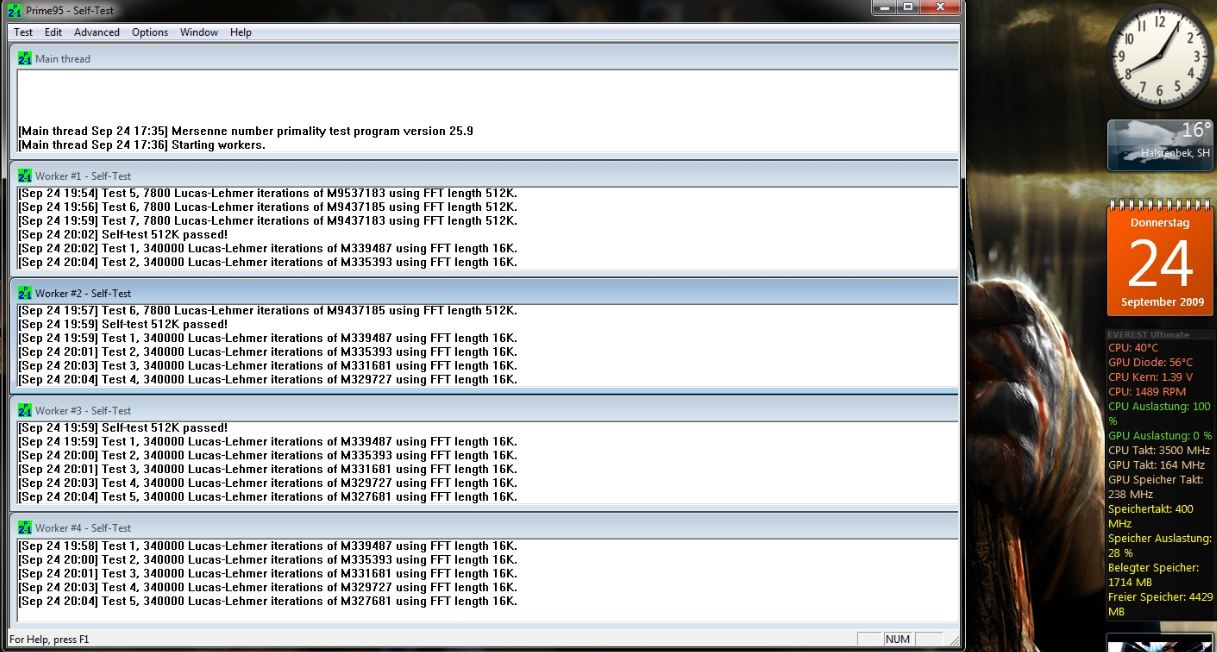Click Worker #3 Test 5 M327681 line
The height and width of the screenshot is (652, 1217).
point(268,496)
